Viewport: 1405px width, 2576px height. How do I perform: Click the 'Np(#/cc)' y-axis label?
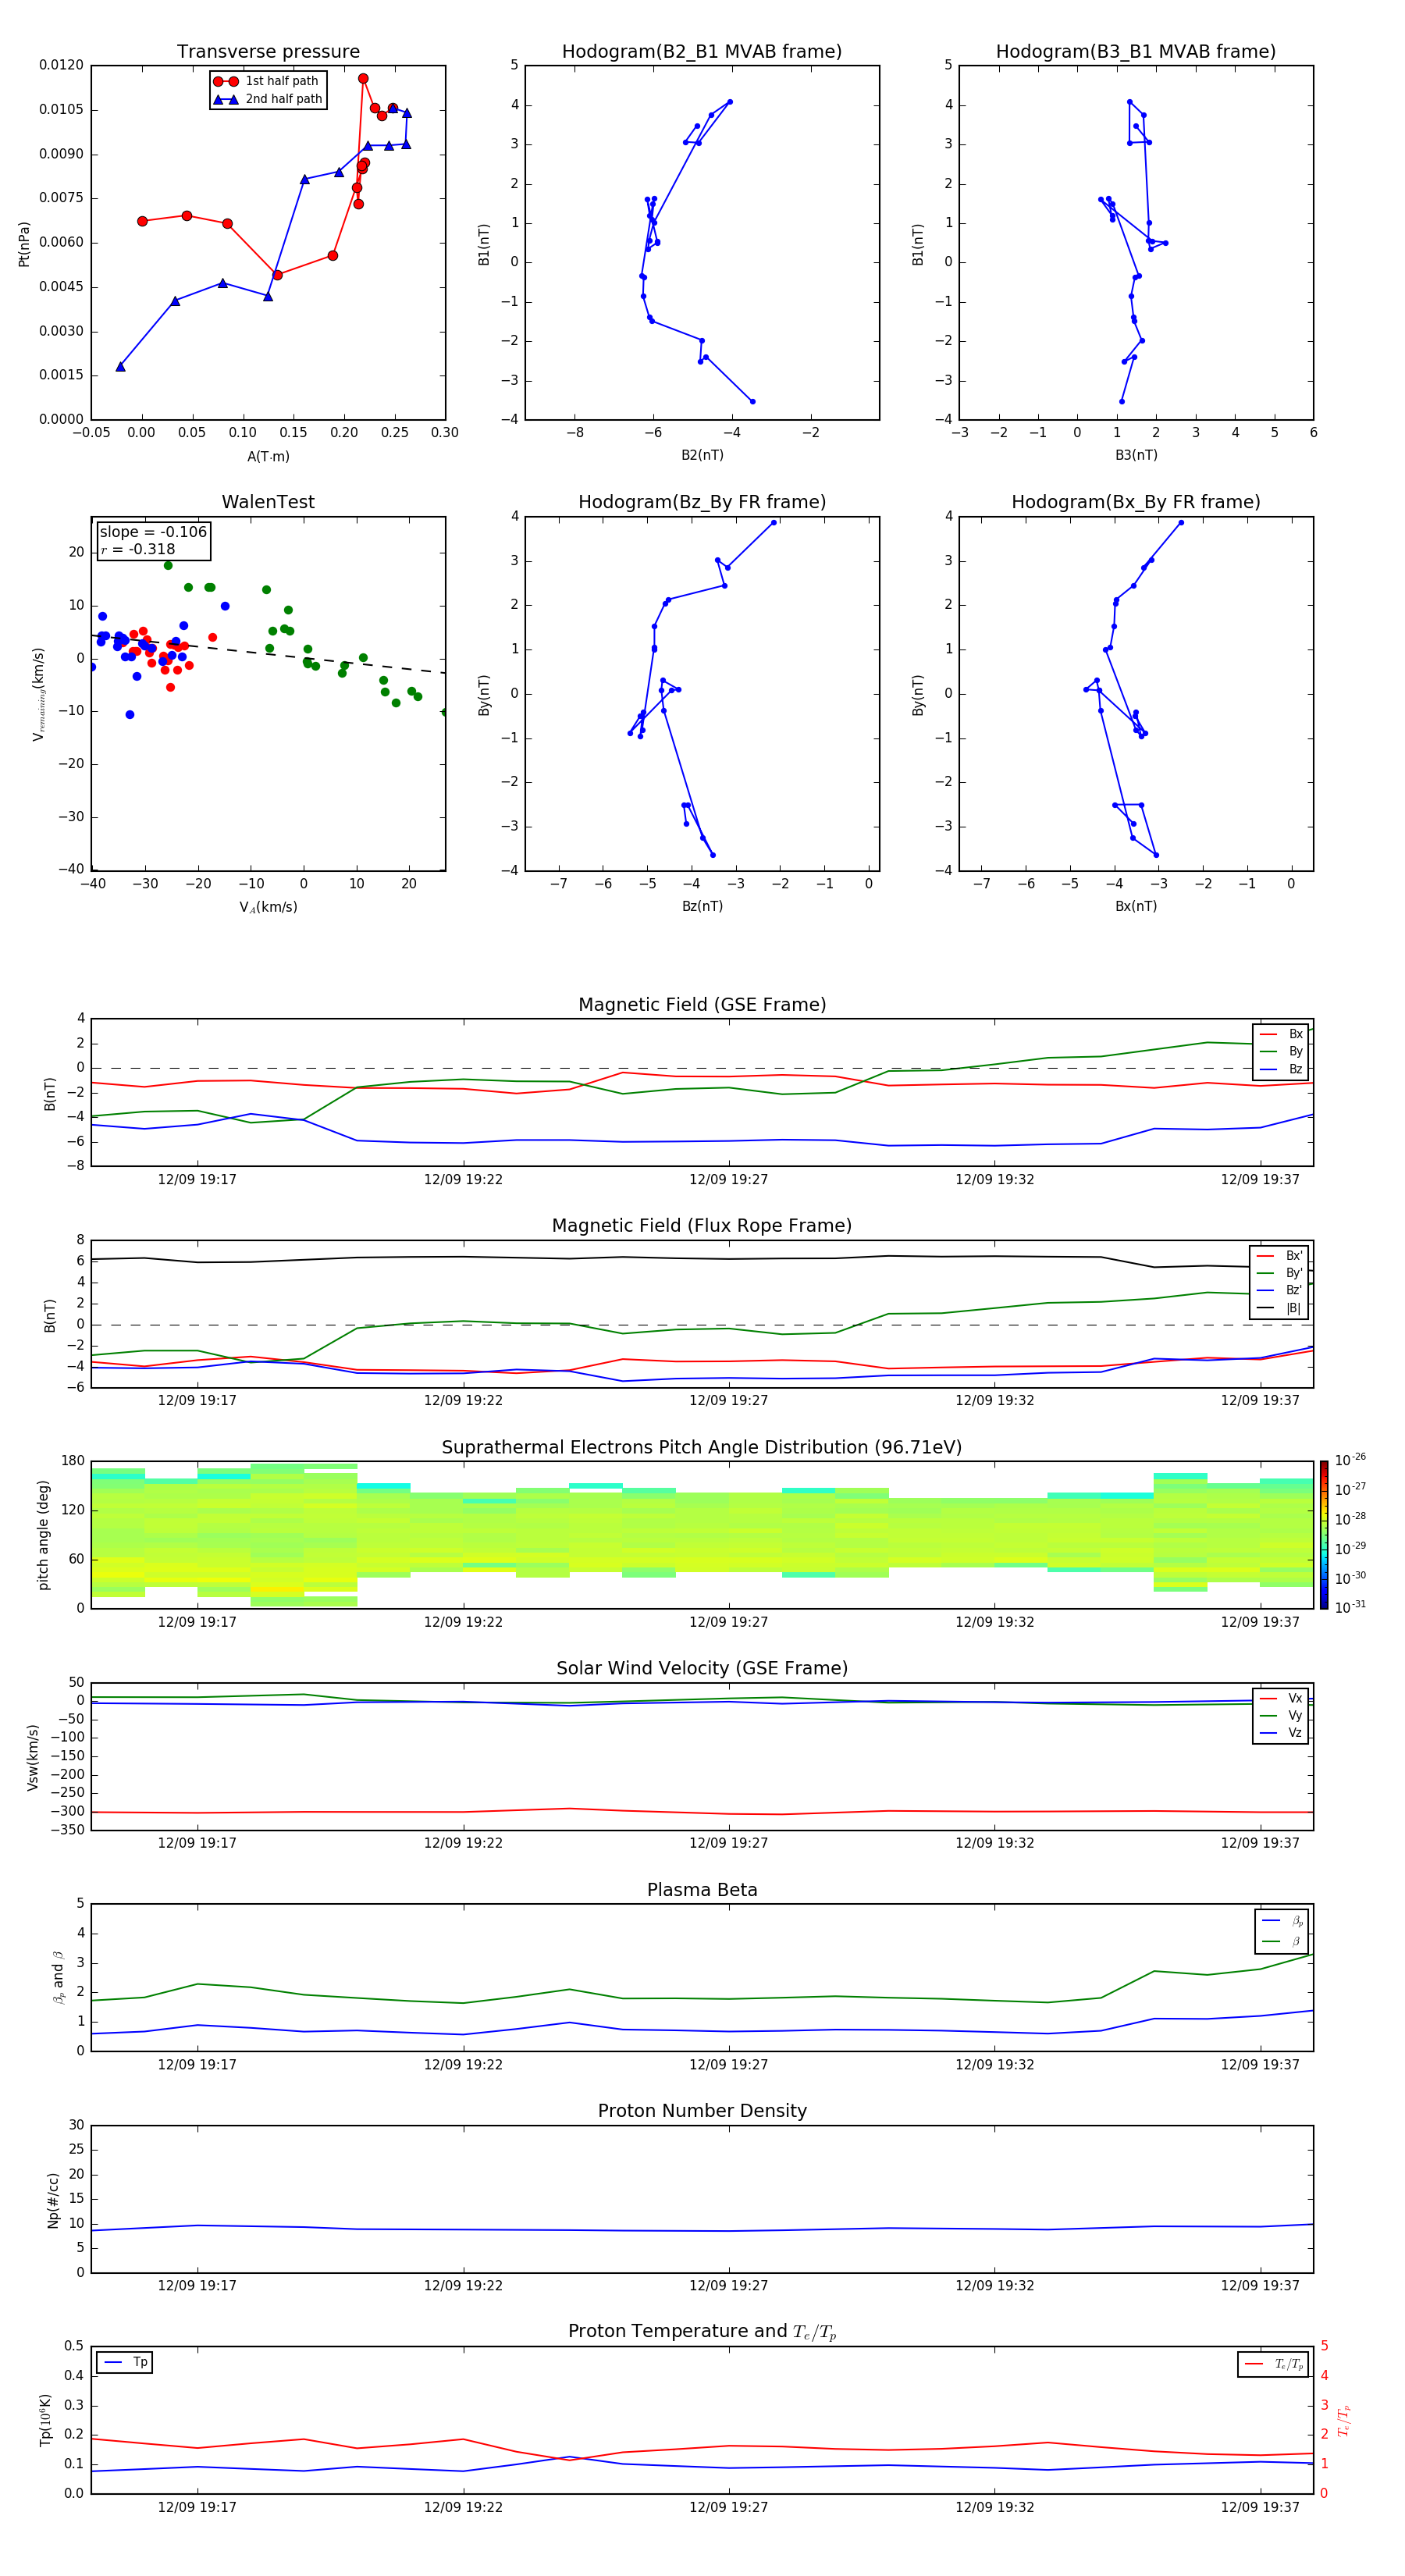click(x=53, y=2200)
